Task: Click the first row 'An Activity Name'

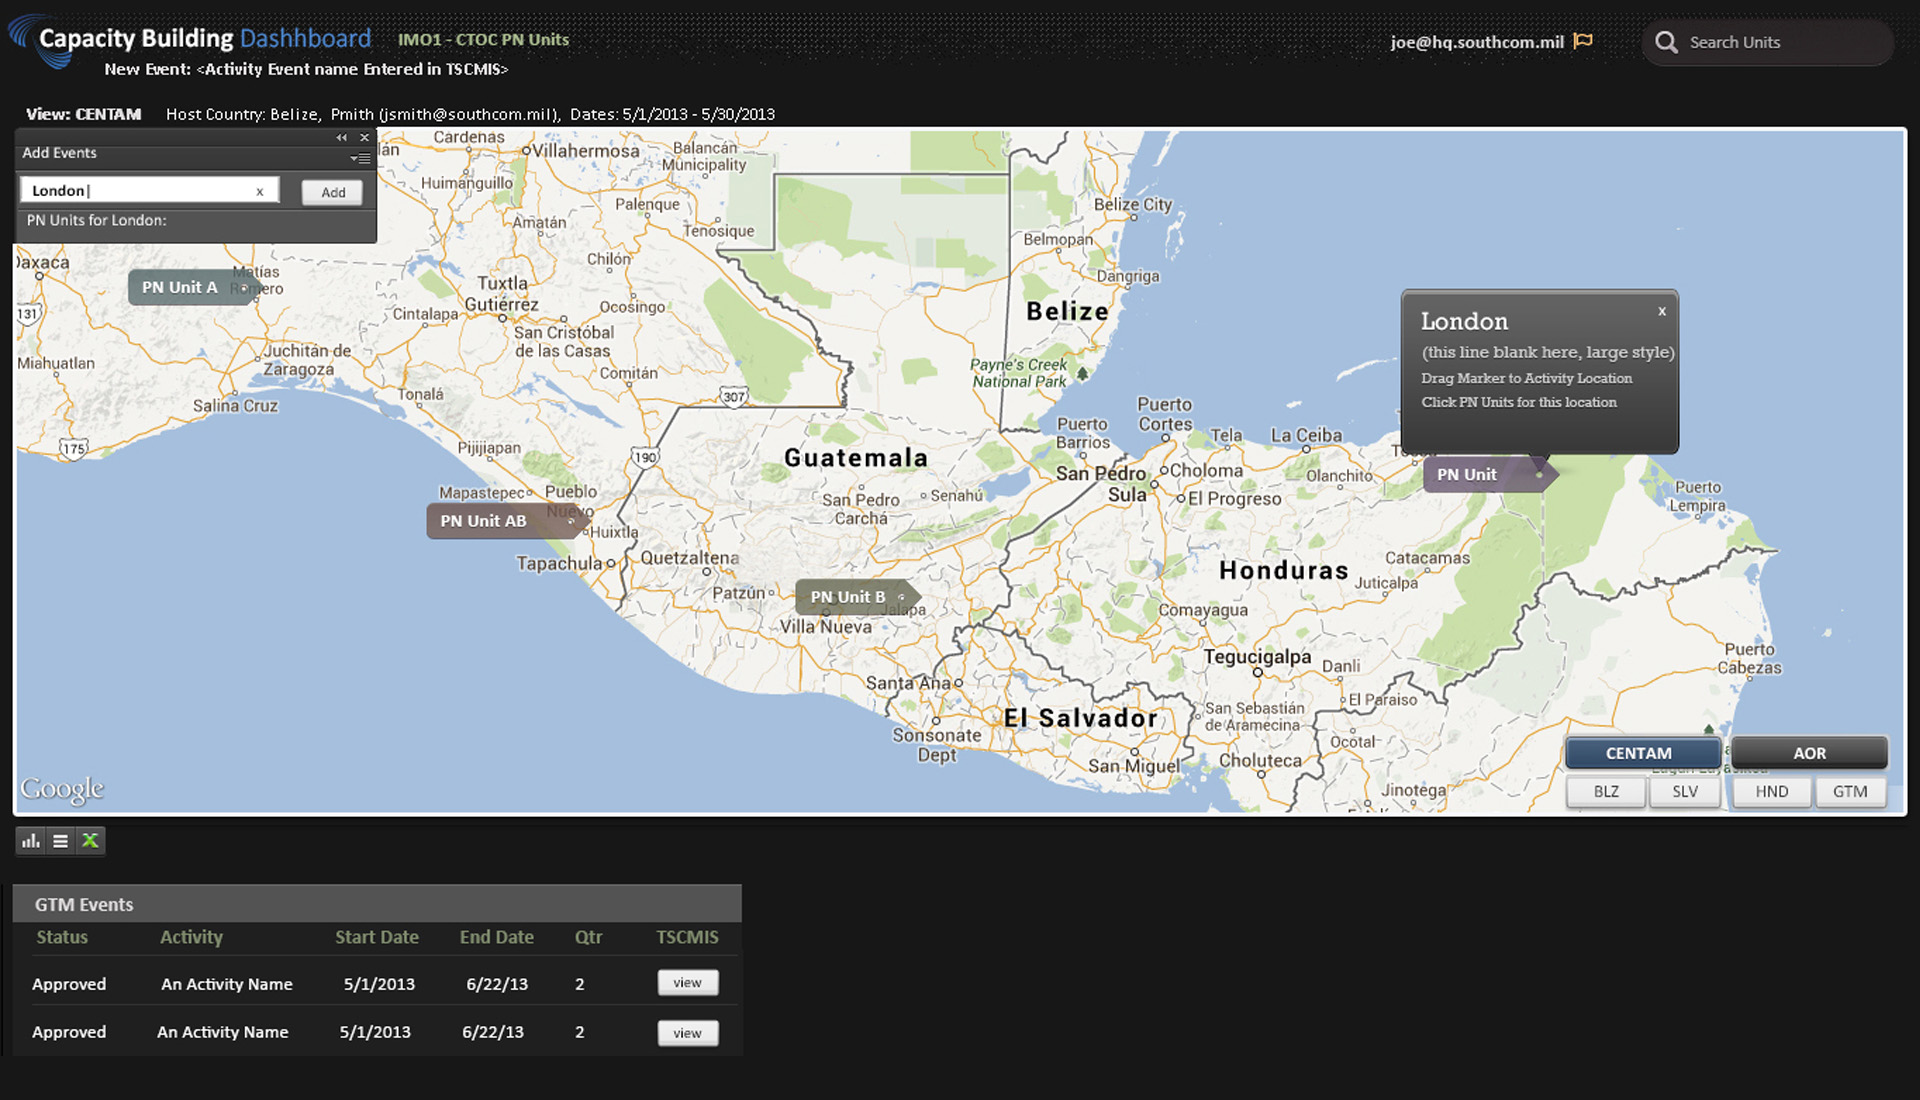Action: pyautogui.click(x=227, y=984)
